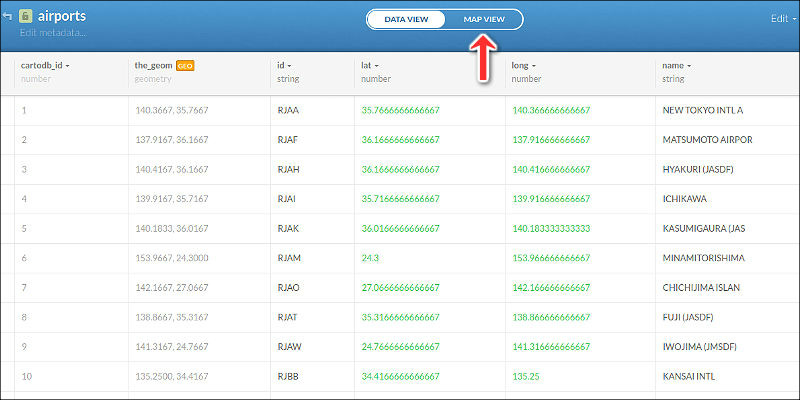Select id cell RJAO

(288, 288)
